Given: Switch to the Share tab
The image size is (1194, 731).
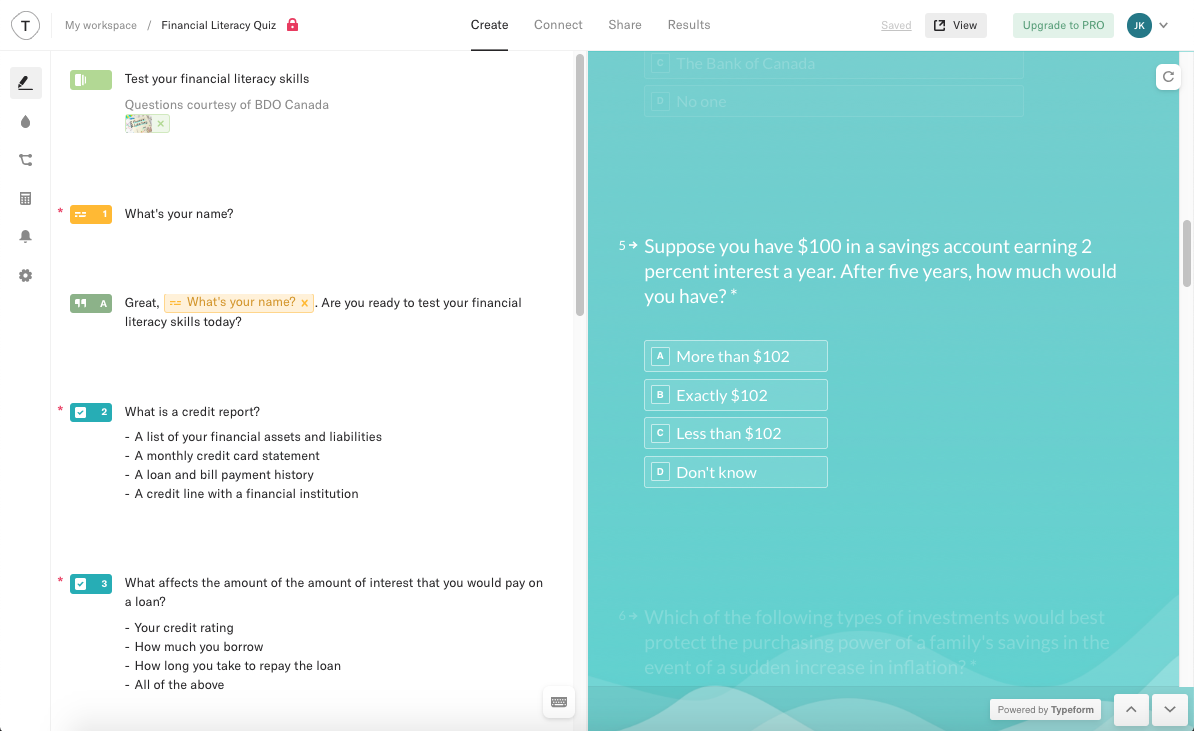Looking at the screenshot, I should (624, 25).
